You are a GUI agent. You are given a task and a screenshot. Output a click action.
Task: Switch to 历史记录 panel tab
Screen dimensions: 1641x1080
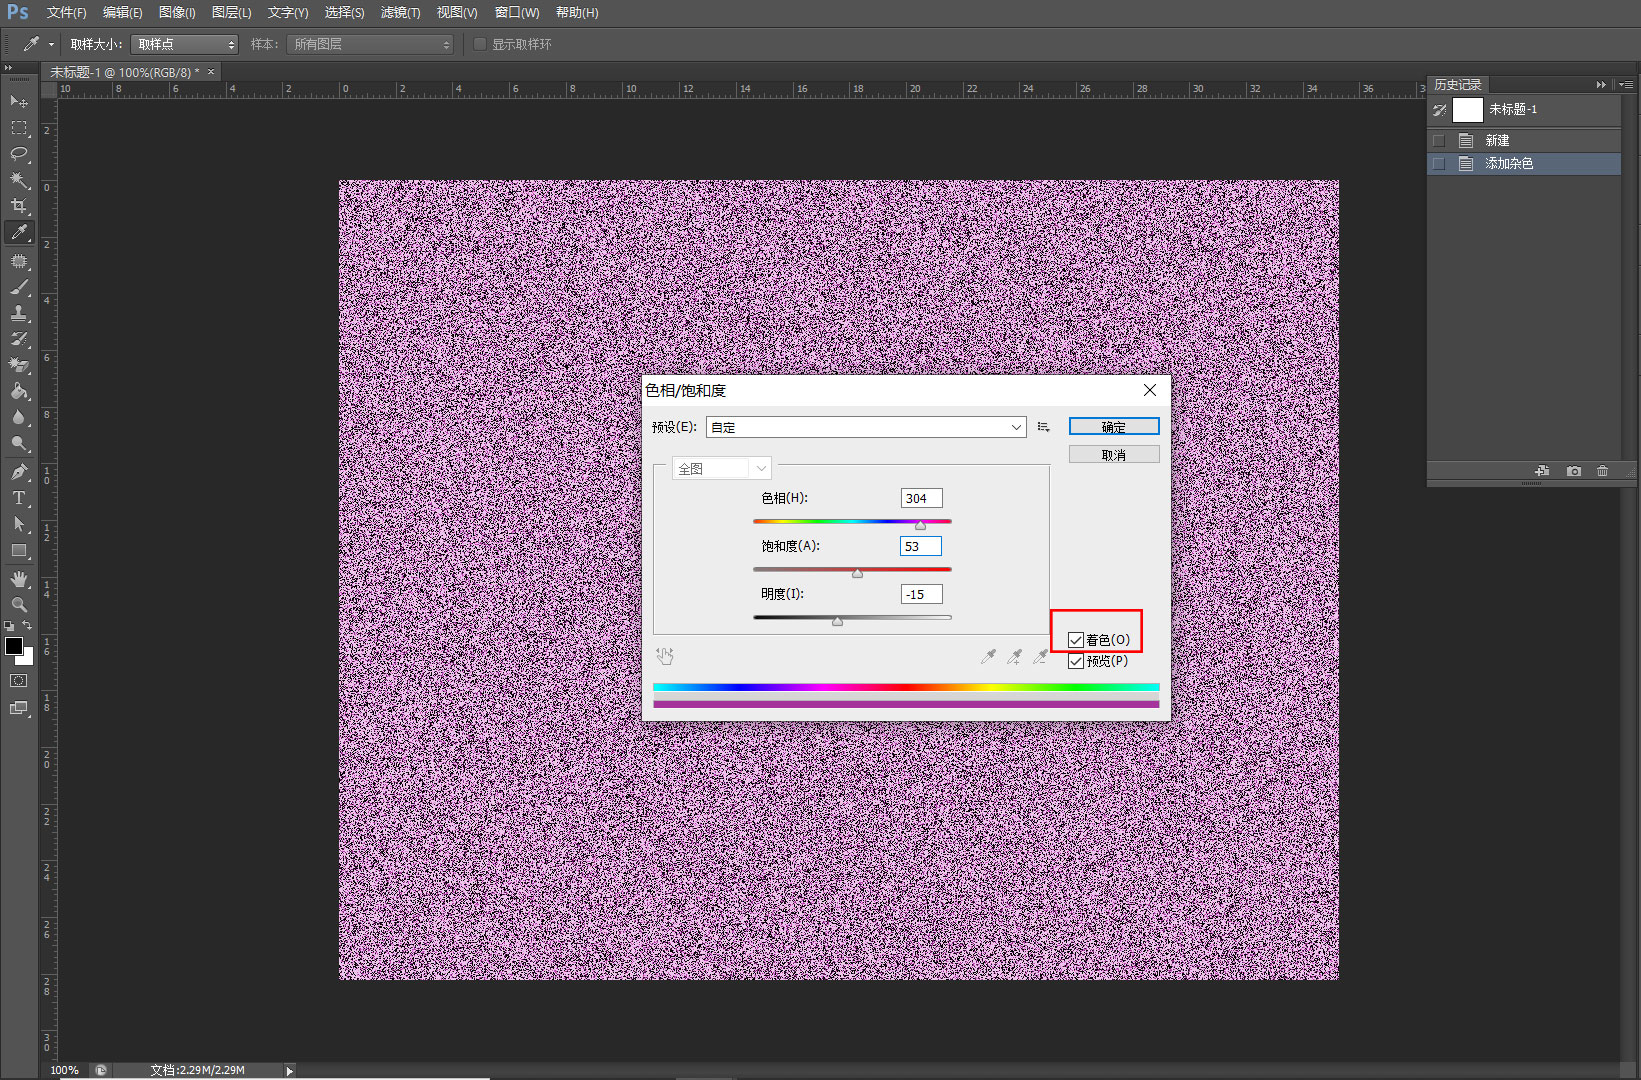[x=1458, y=85]
